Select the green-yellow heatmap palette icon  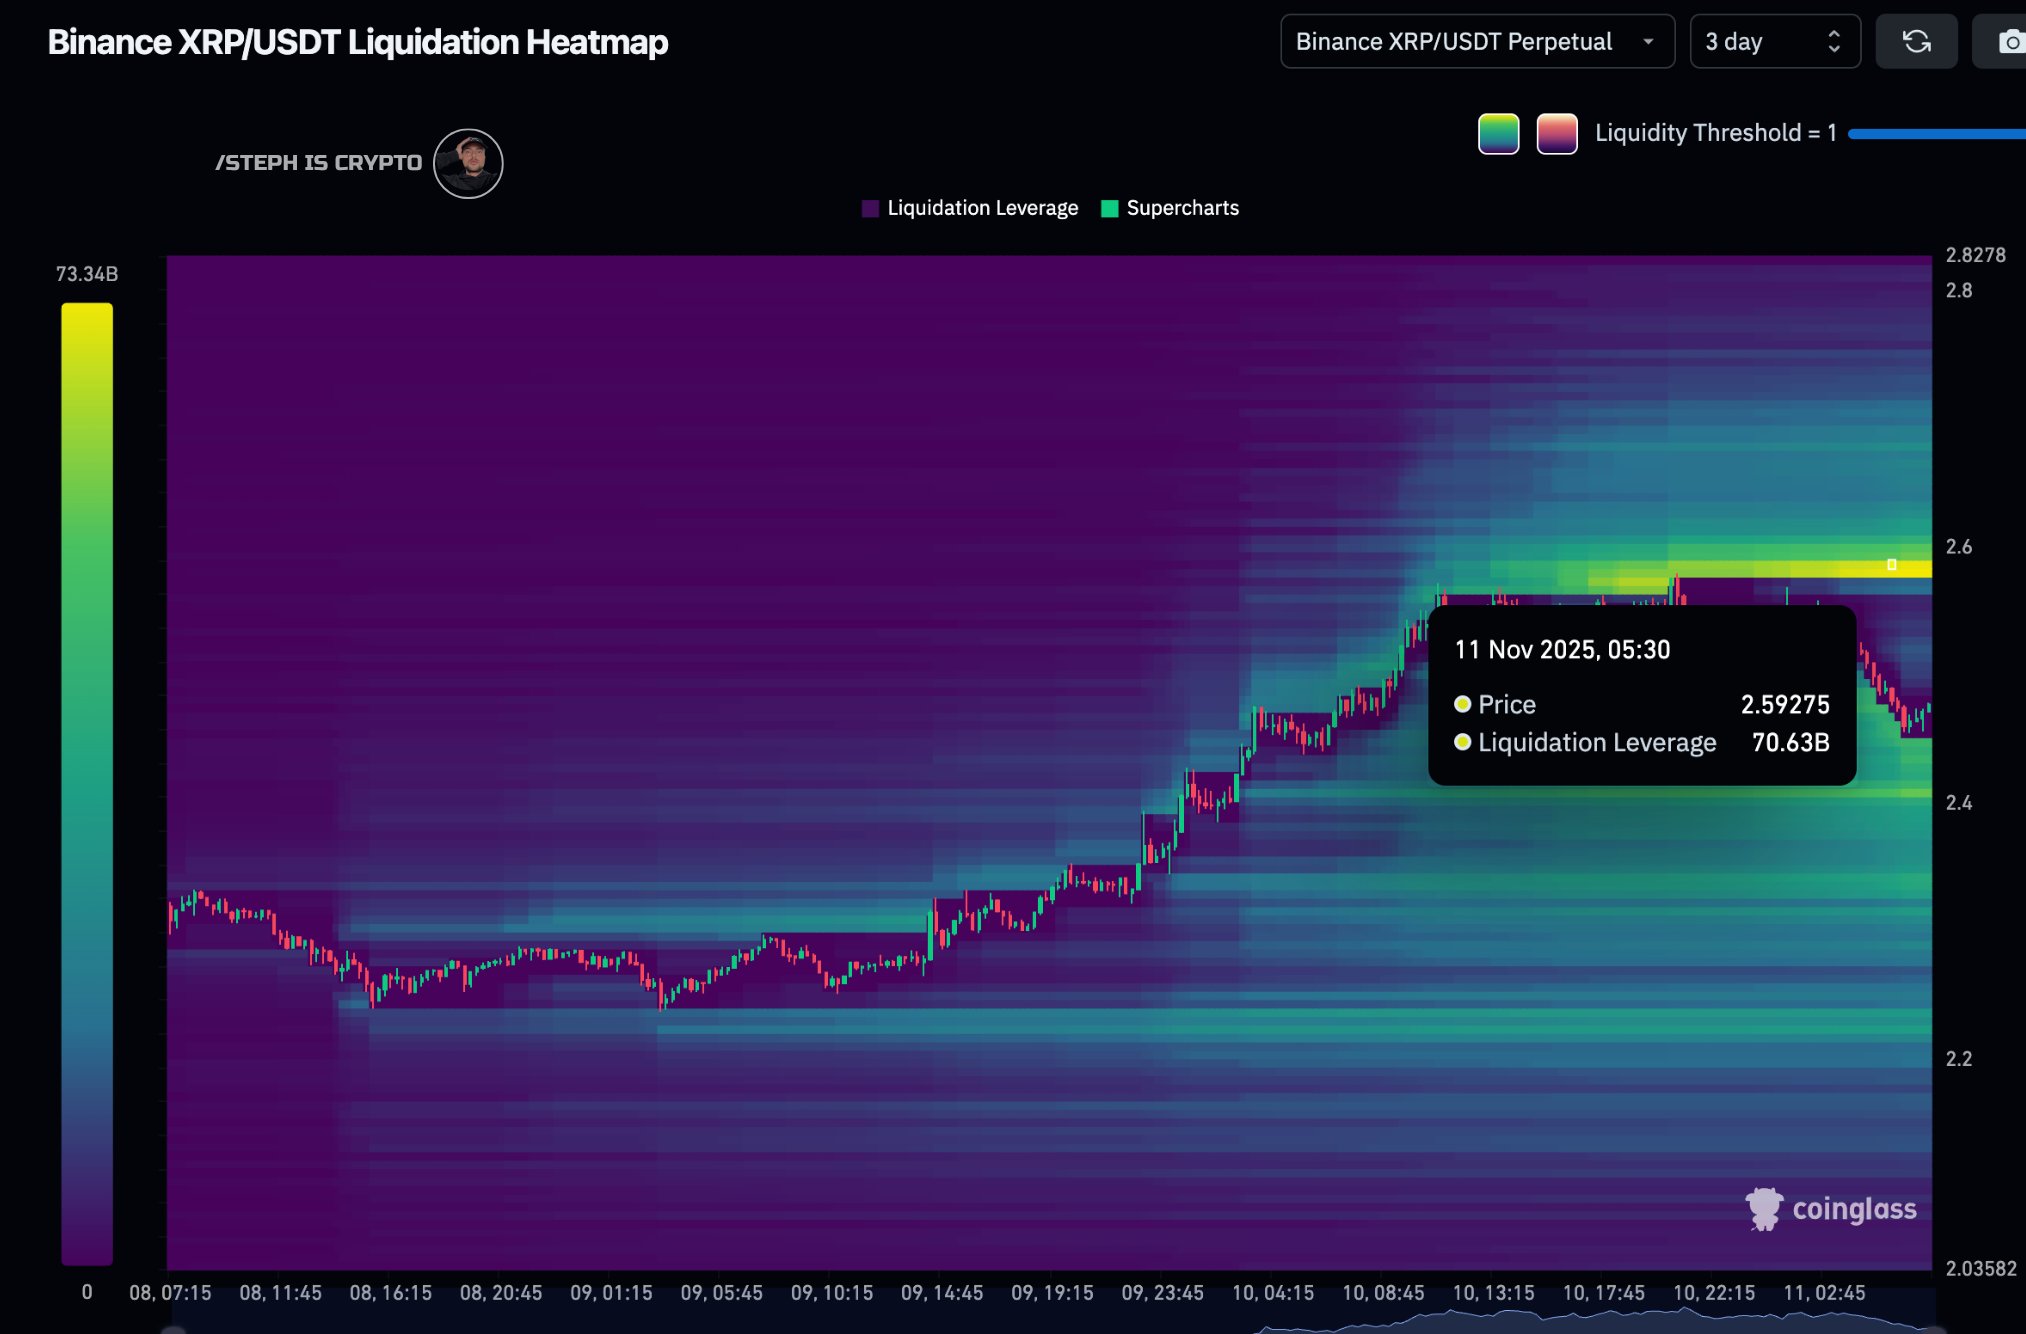tap(1497, 133)
